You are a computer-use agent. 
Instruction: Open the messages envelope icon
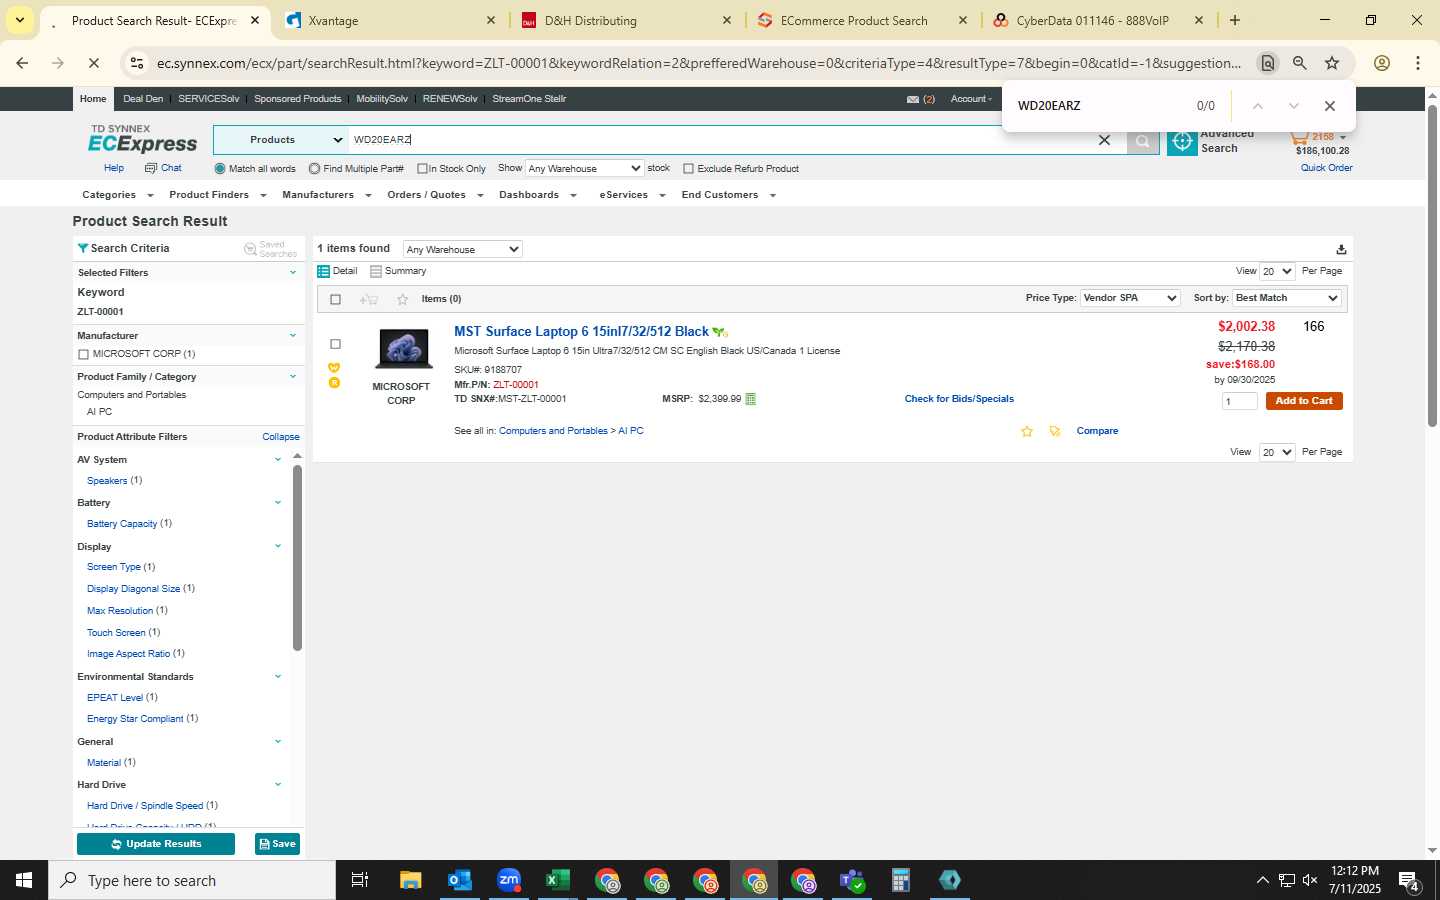click(x=913, y=99)
